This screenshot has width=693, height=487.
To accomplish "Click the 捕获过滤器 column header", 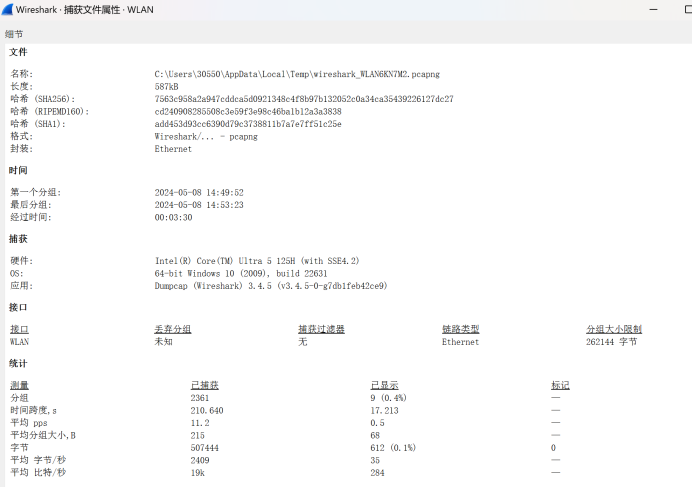I will point(321,329).
